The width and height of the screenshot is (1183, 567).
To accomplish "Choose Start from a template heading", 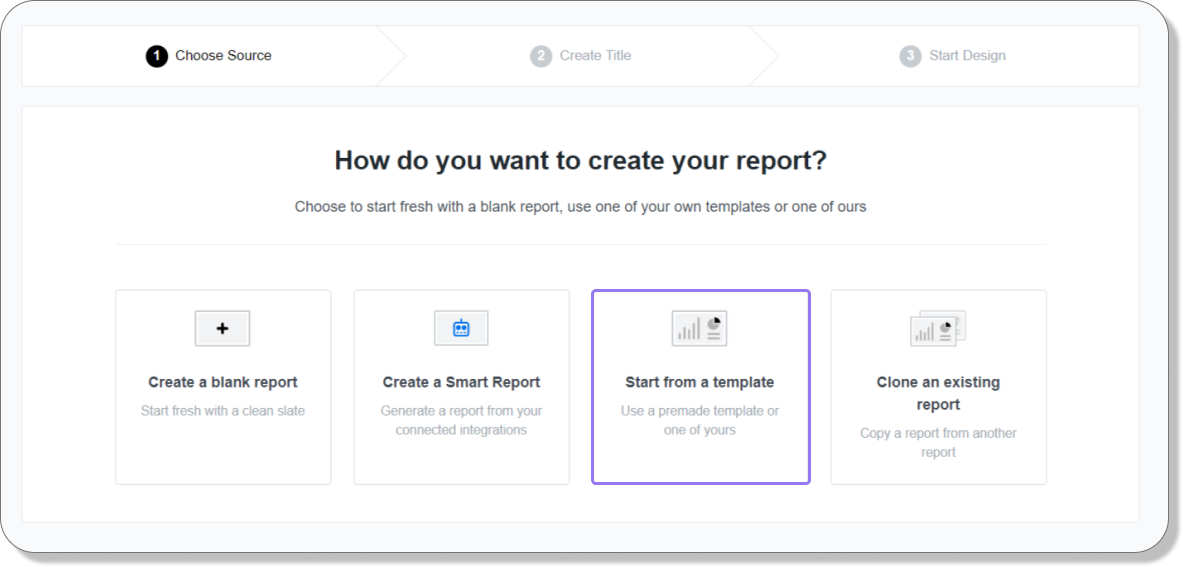I will 699,382.
